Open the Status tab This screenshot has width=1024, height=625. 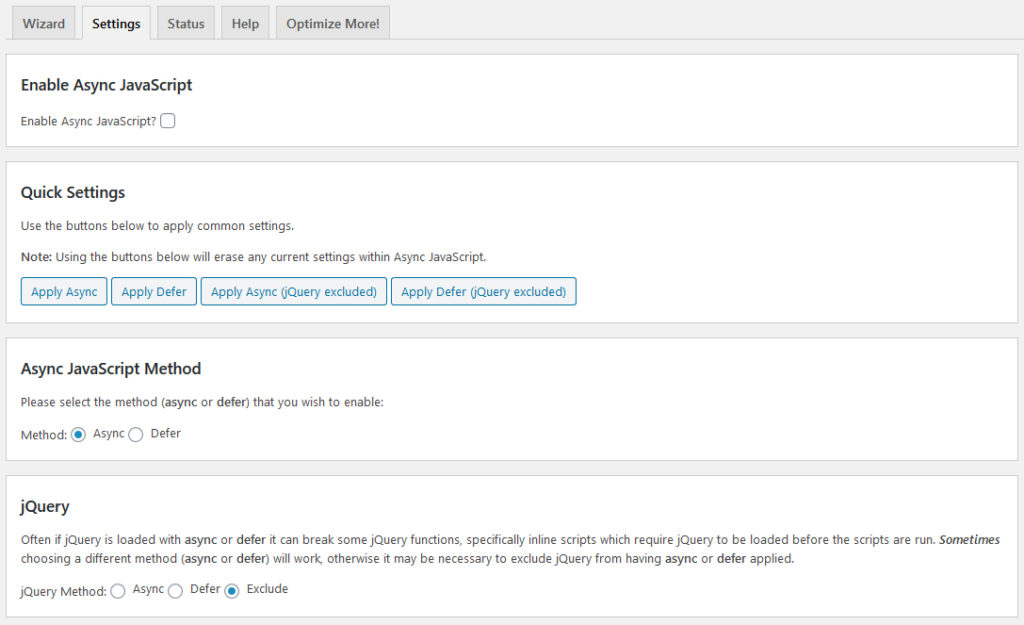tap(186, 24)
